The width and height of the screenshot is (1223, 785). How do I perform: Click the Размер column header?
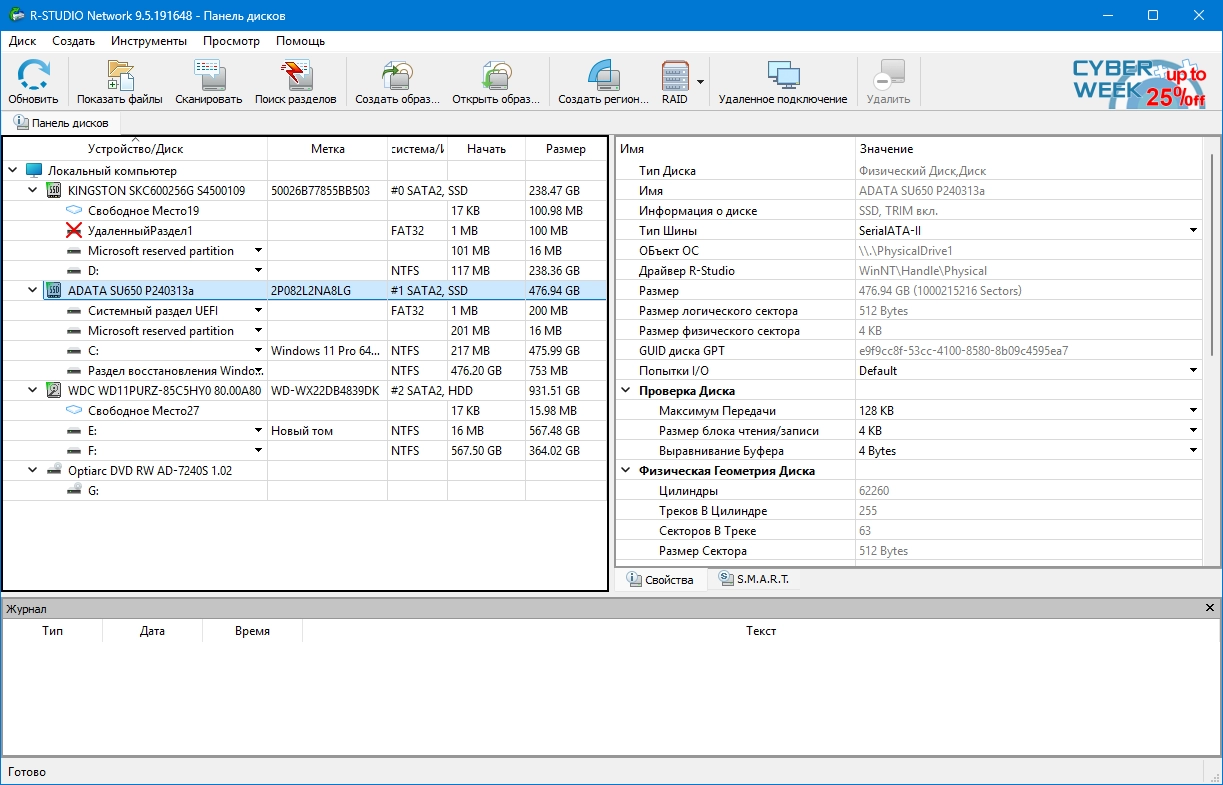click(565, 149)
